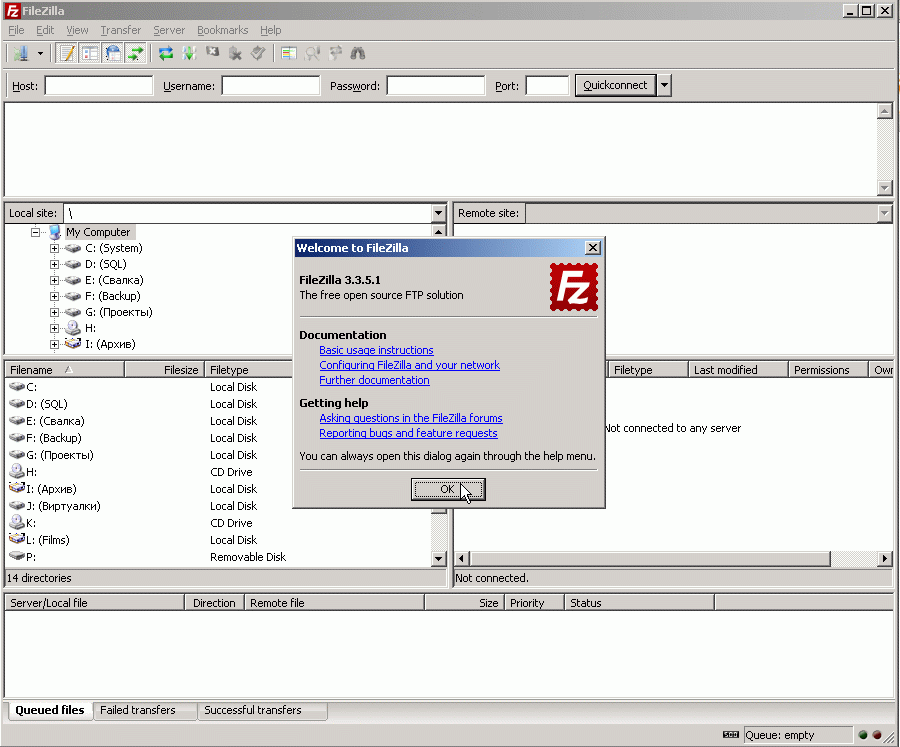Viewport: 900px width, 747px height.
Task: Sort local list by Filename column
Action: click(65, 370)
